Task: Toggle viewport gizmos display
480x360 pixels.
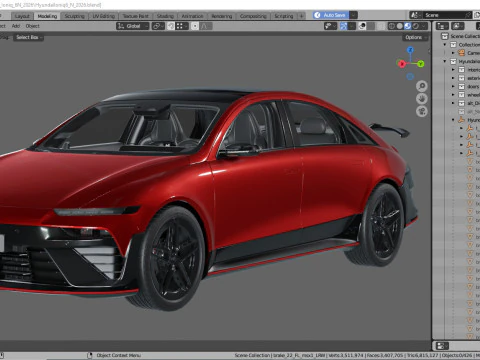Action: tap(344, 26)
